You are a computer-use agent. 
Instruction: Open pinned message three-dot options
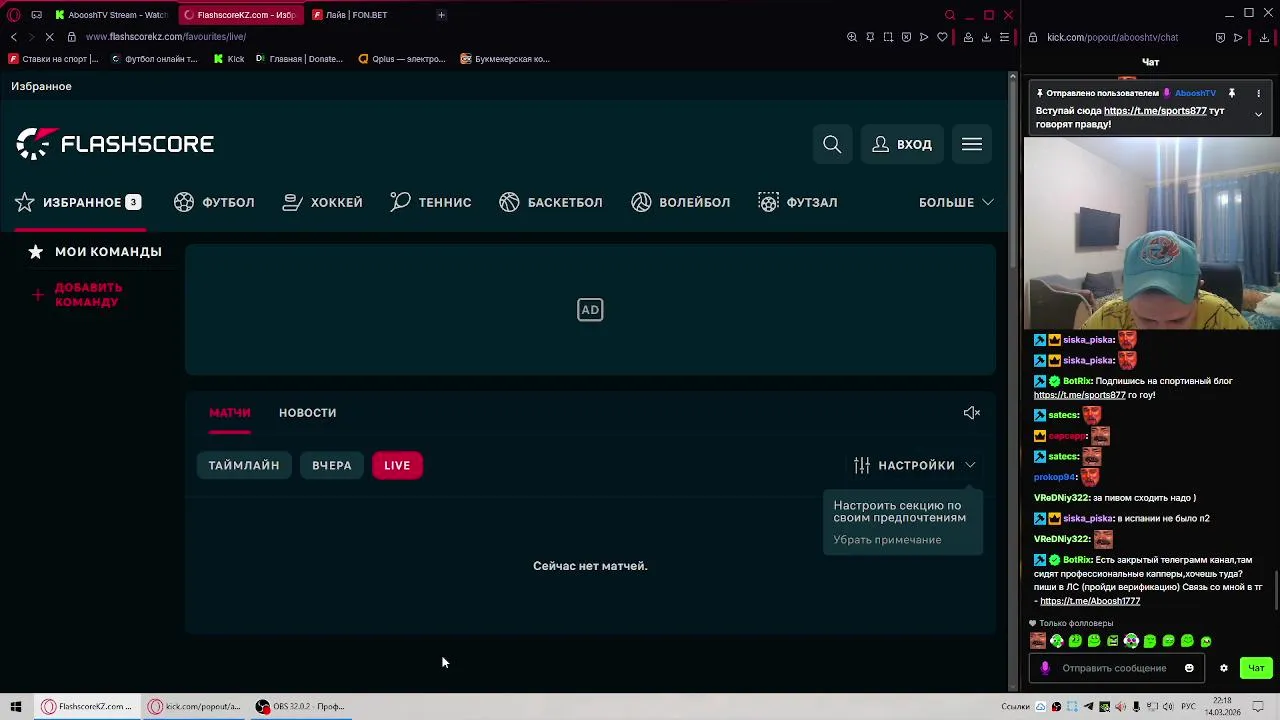pyautogui.click(x=1258, y=93)
